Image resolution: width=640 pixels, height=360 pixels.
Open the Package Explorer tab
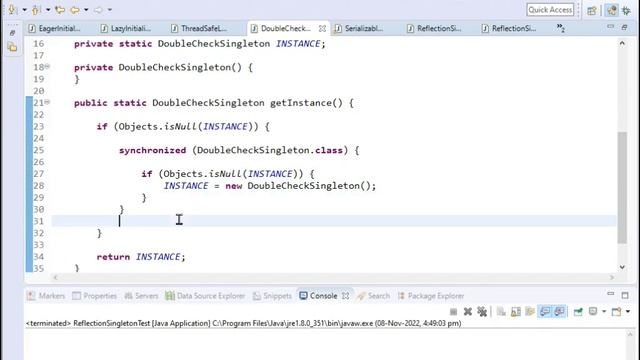coord(431,296)
